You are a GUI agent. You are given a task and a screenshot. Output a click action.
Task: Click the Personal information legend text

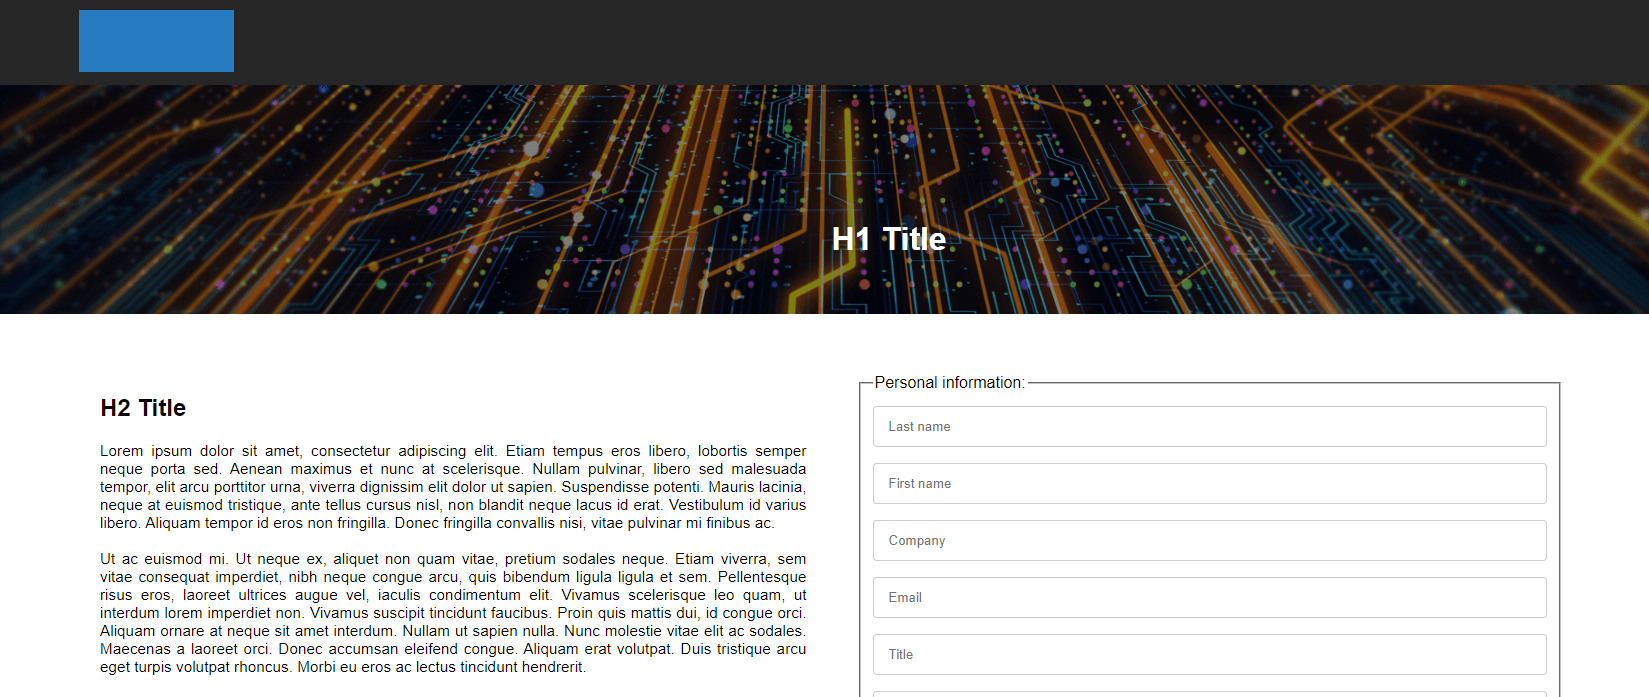pyautogui.click(x=949, y=382)
